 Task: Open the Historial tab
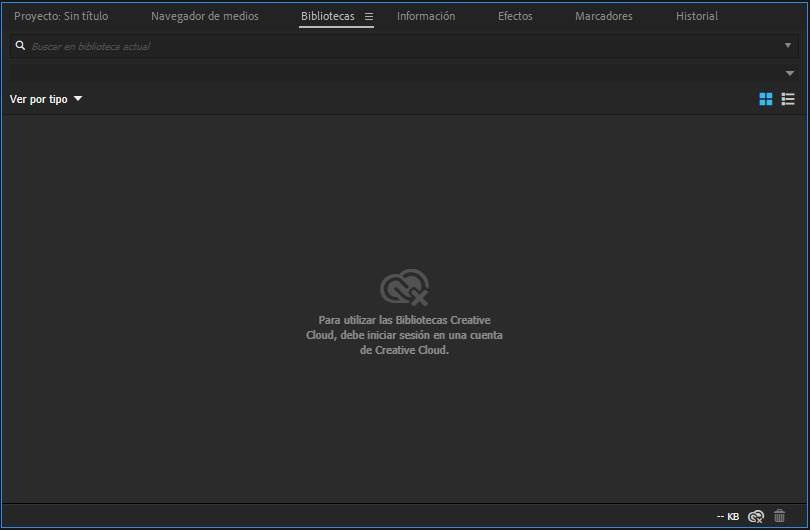697,16
